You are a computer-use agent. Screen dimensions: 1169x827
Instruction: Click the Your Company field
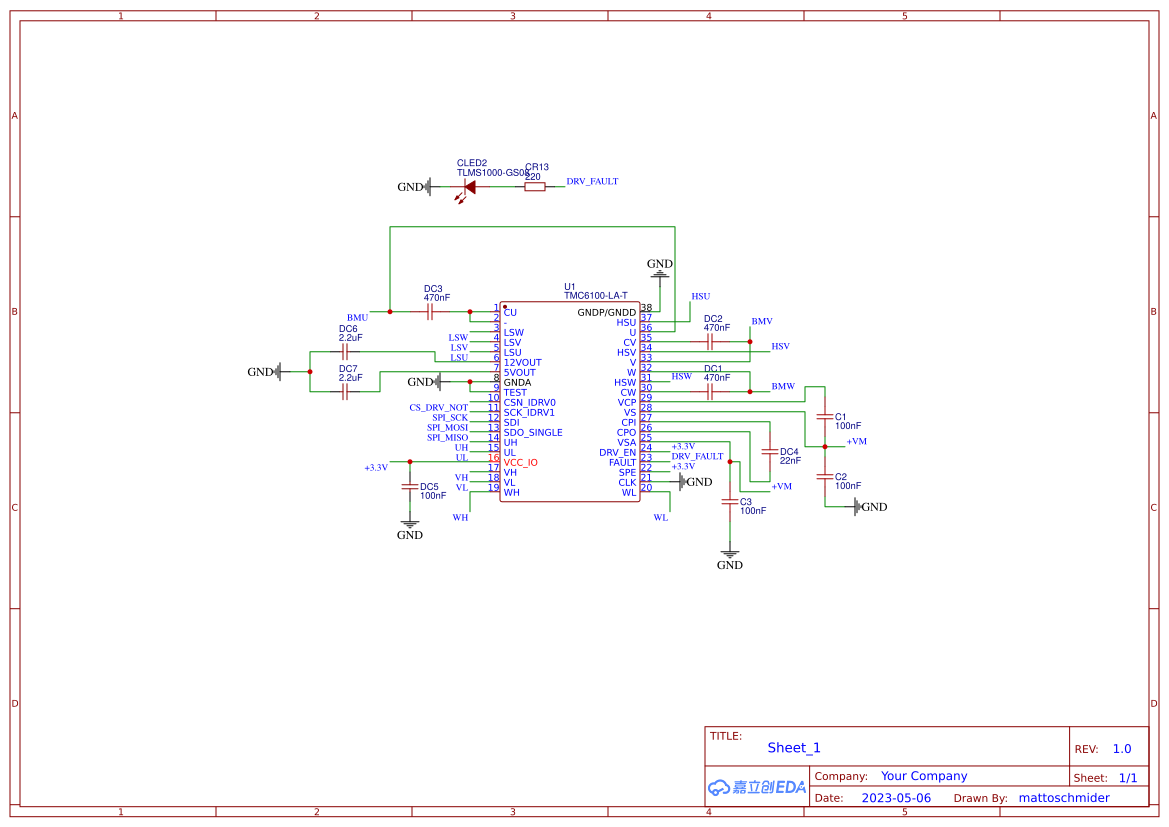click(924, 776)
